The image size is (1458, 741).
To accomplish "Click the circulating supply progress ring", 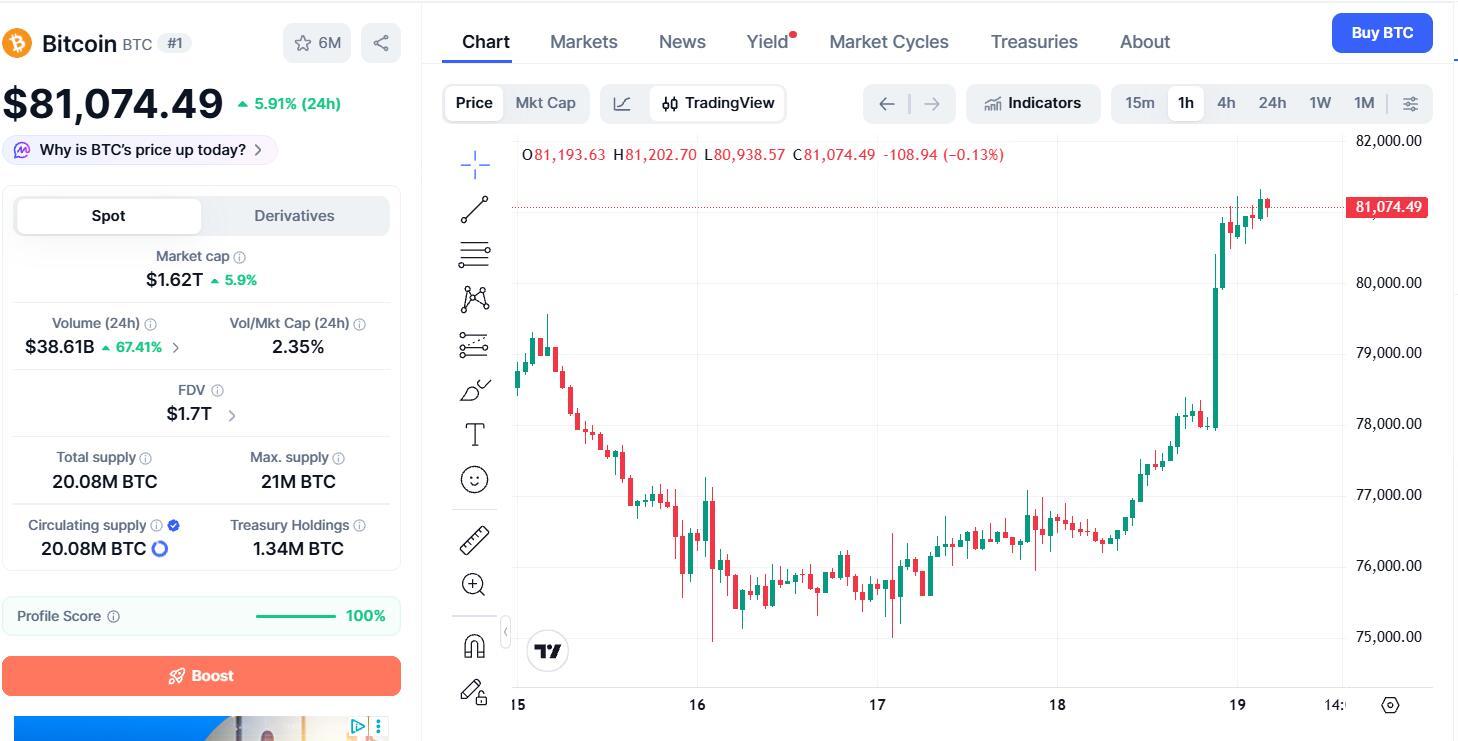I will (159, 549).
